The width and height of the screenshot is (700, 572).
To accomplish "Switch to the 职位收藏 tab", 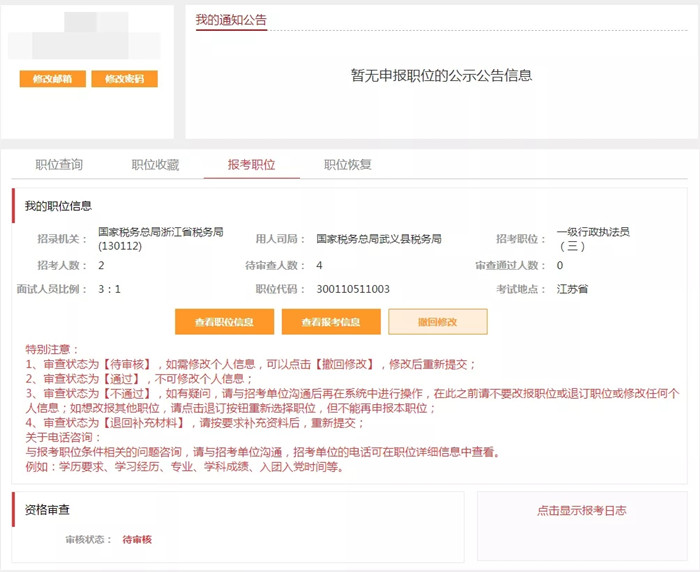I will [x=155, y=165].
